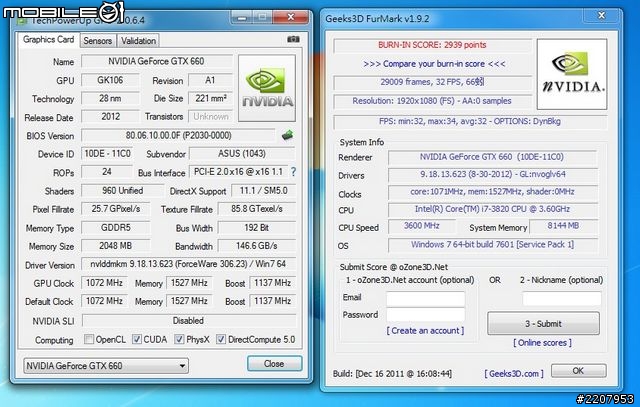640x407 pixels.
Task: Enable the OpenCL checkbox
Action: coord(89,339)
